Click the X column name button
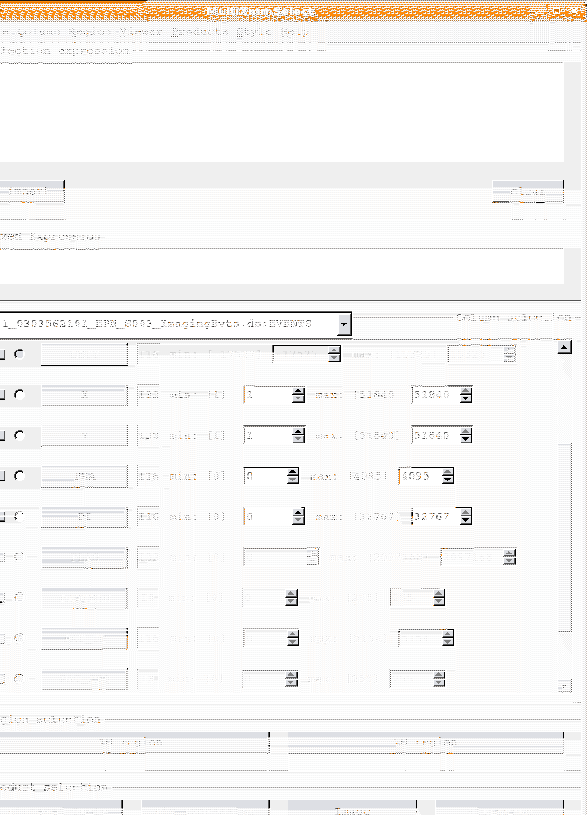The image size is (587, 815). pyautogui.click(x=84, y=395)
